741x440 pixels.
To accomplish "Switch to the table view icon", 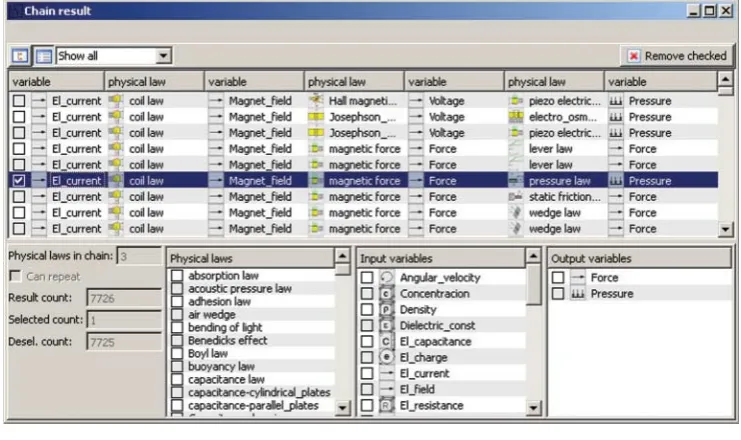I will 43,56.
